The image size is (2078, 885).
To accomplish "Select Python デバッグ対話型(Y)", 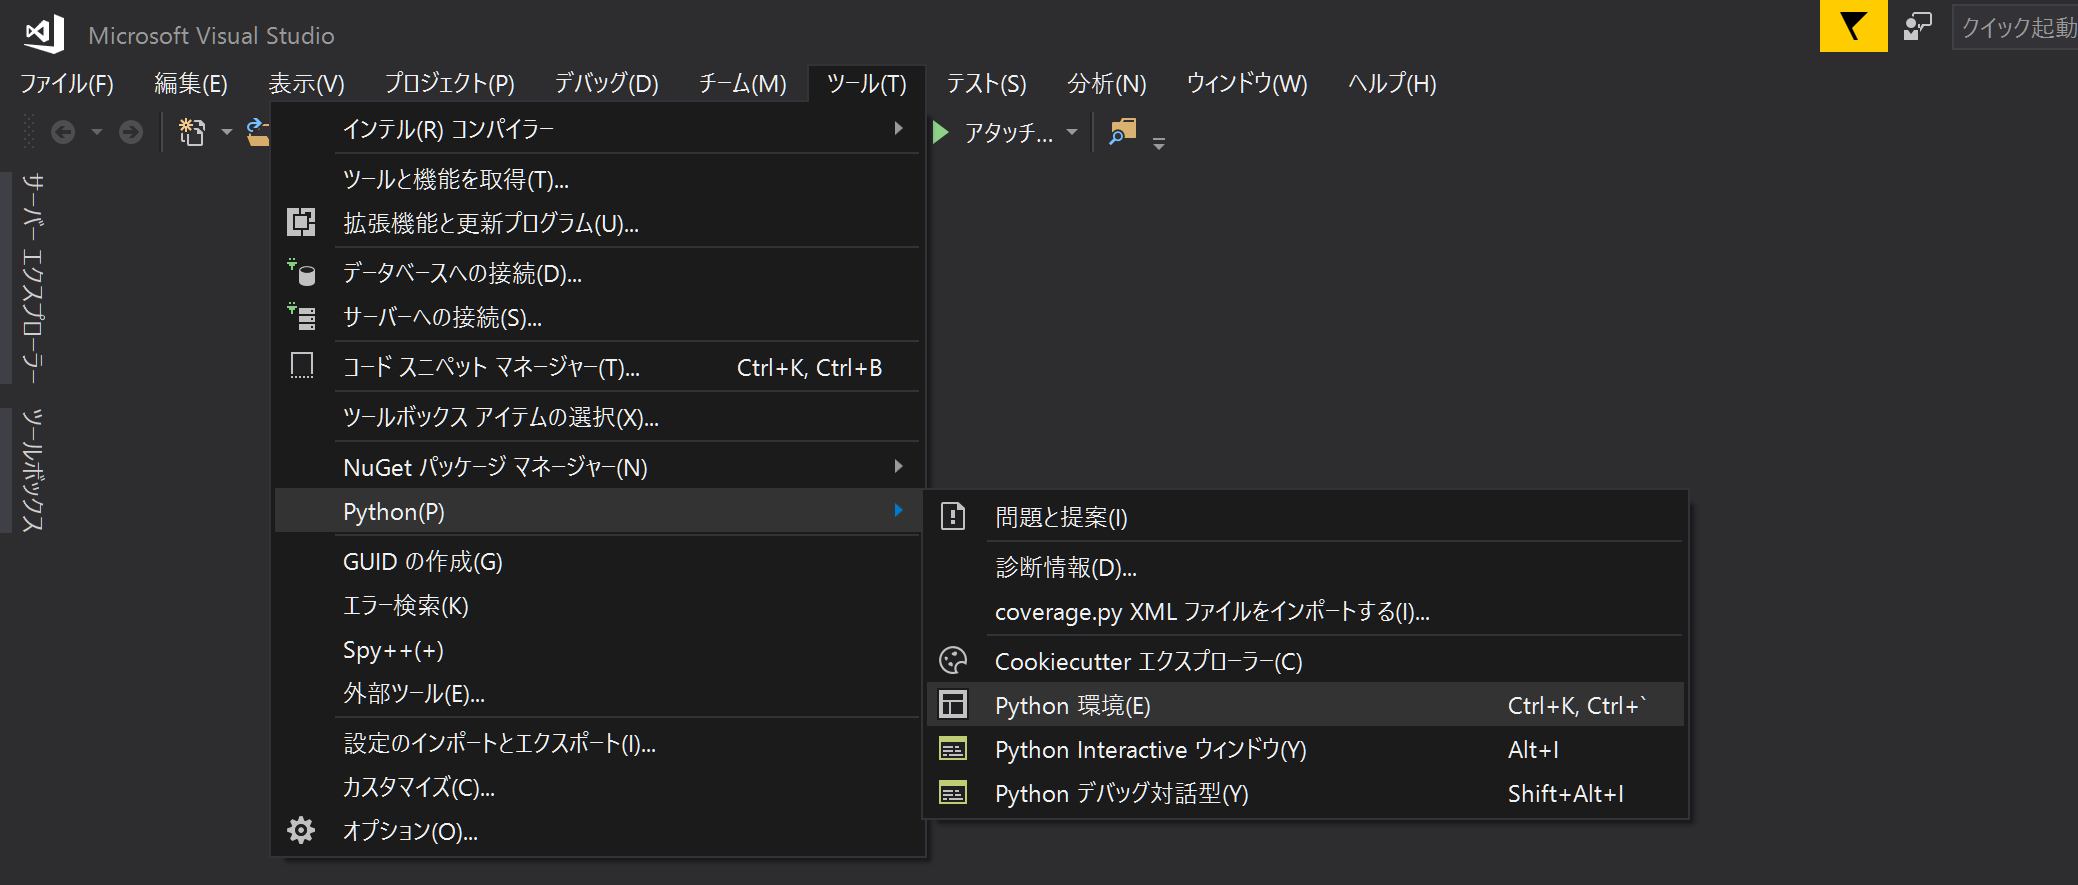I will click(1305, 793).
